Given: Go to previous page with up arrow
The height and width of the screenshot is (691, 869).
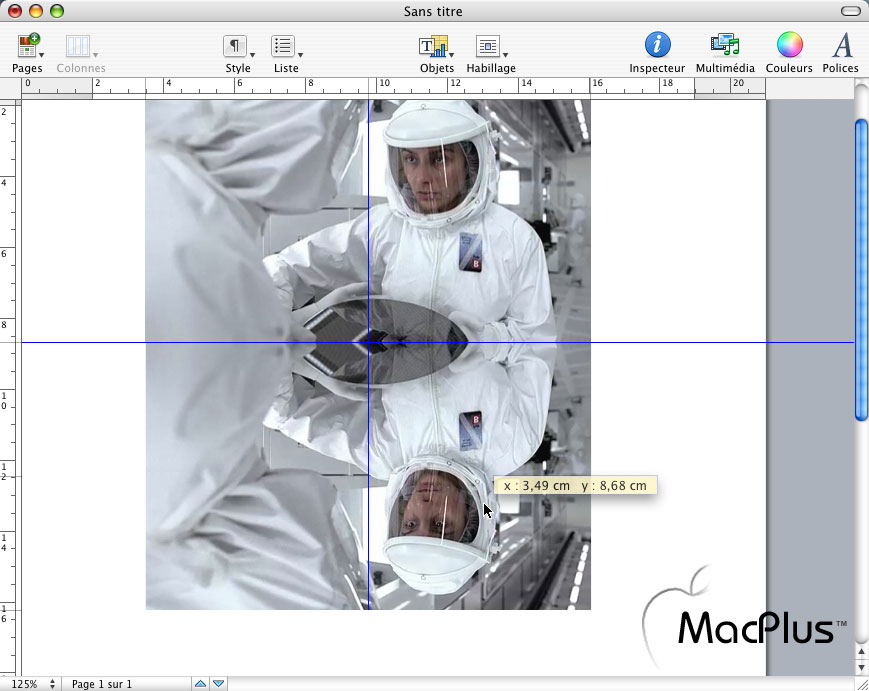Looking at the screenshot, I should [x=201, y=684].
